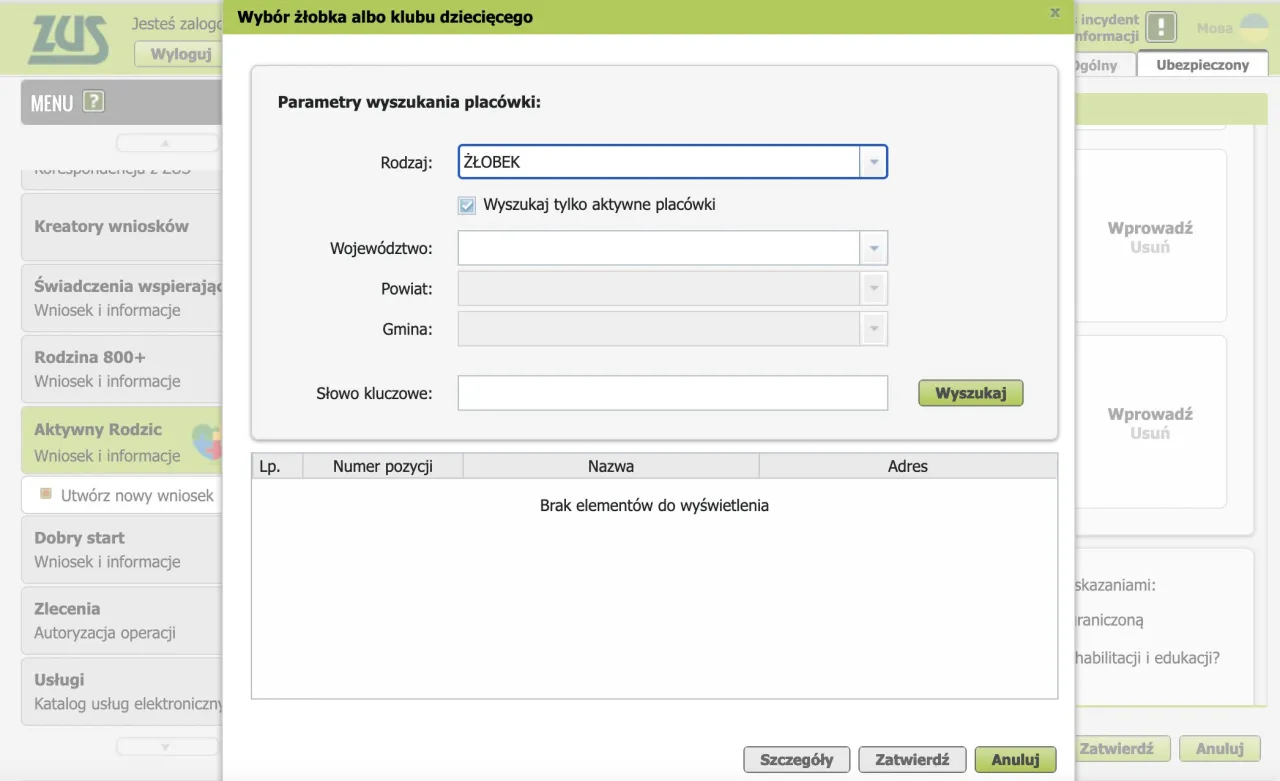Image resolution: width=1280 pixels, height=781 pixels.
Task: Expand the Powiat dropdown
Action: click(873, 289)
